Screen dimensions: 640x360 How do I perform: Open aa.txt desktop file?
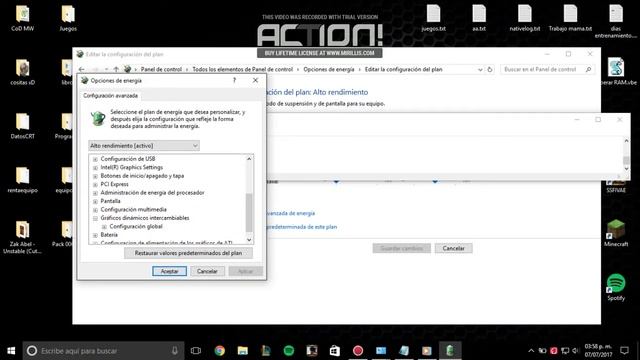click(x=479, y=18)
